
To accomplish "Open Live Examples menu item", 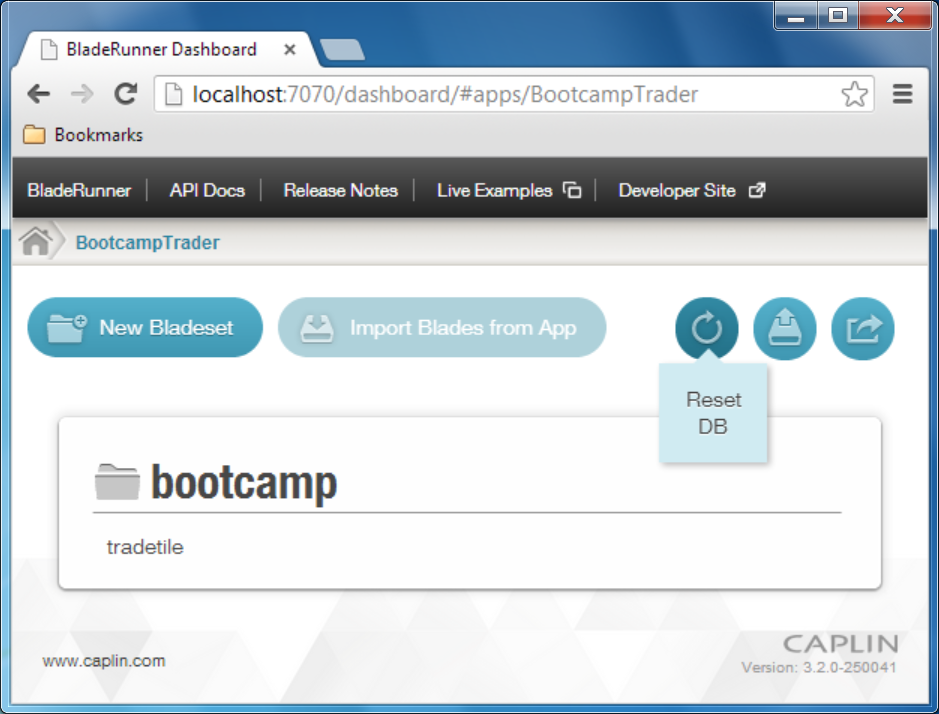I will (509, 190).
